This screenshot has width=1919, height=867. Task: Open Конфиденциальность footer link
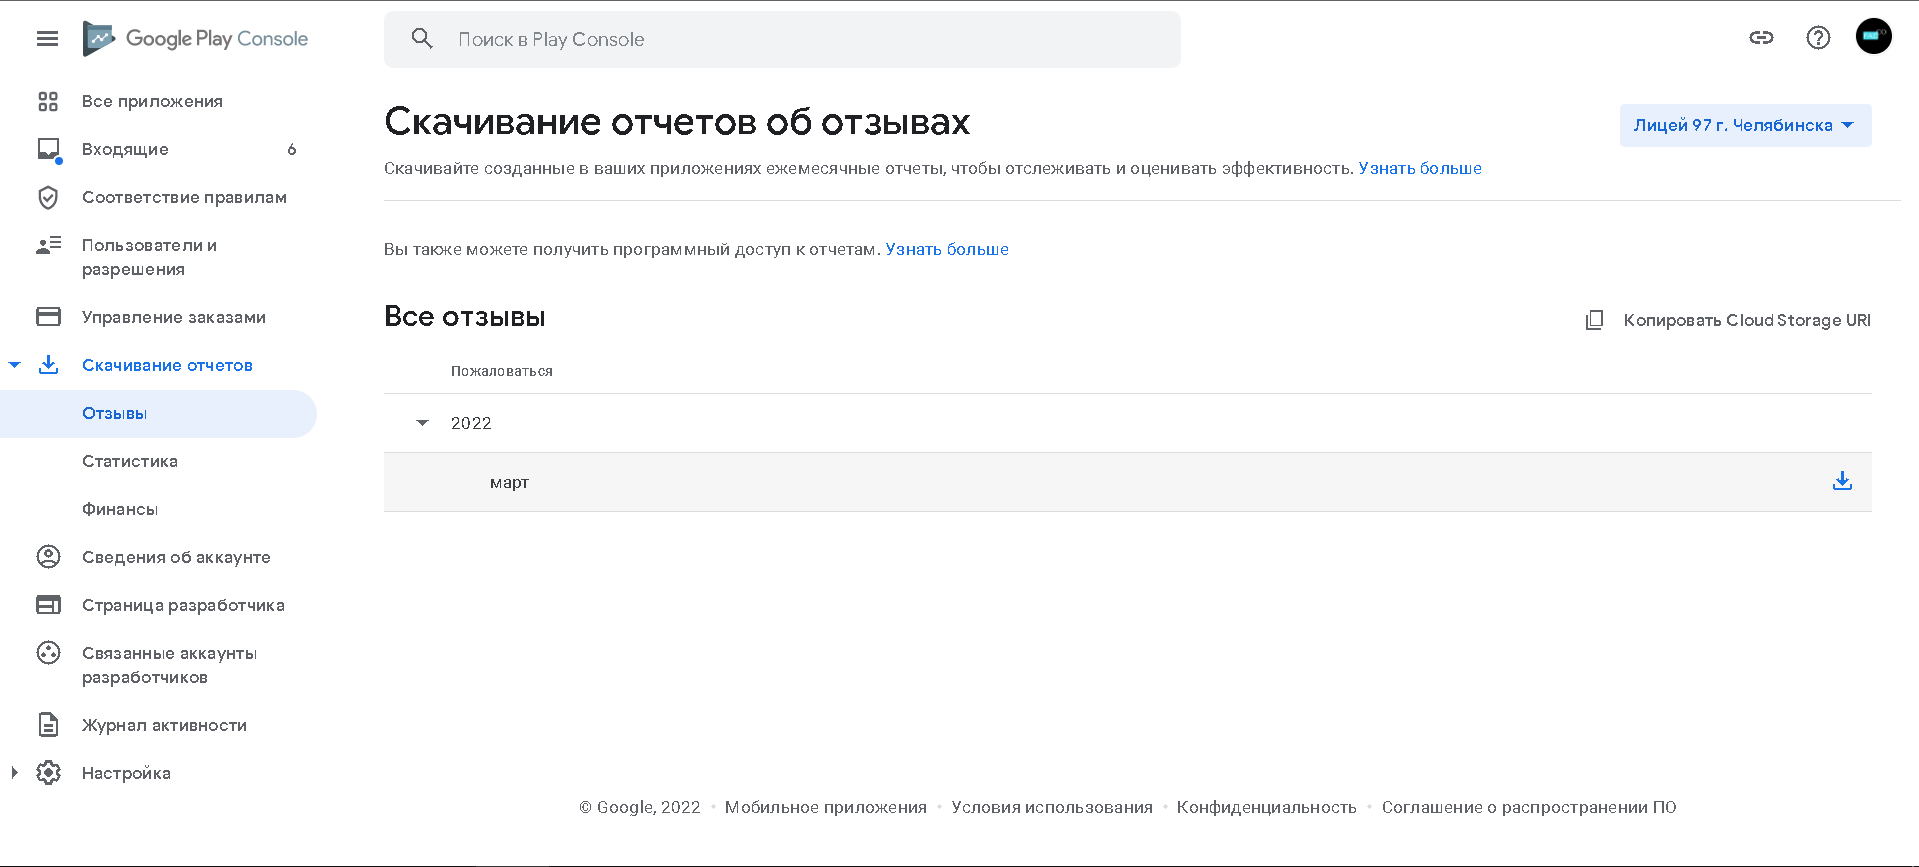point(1267,807)
